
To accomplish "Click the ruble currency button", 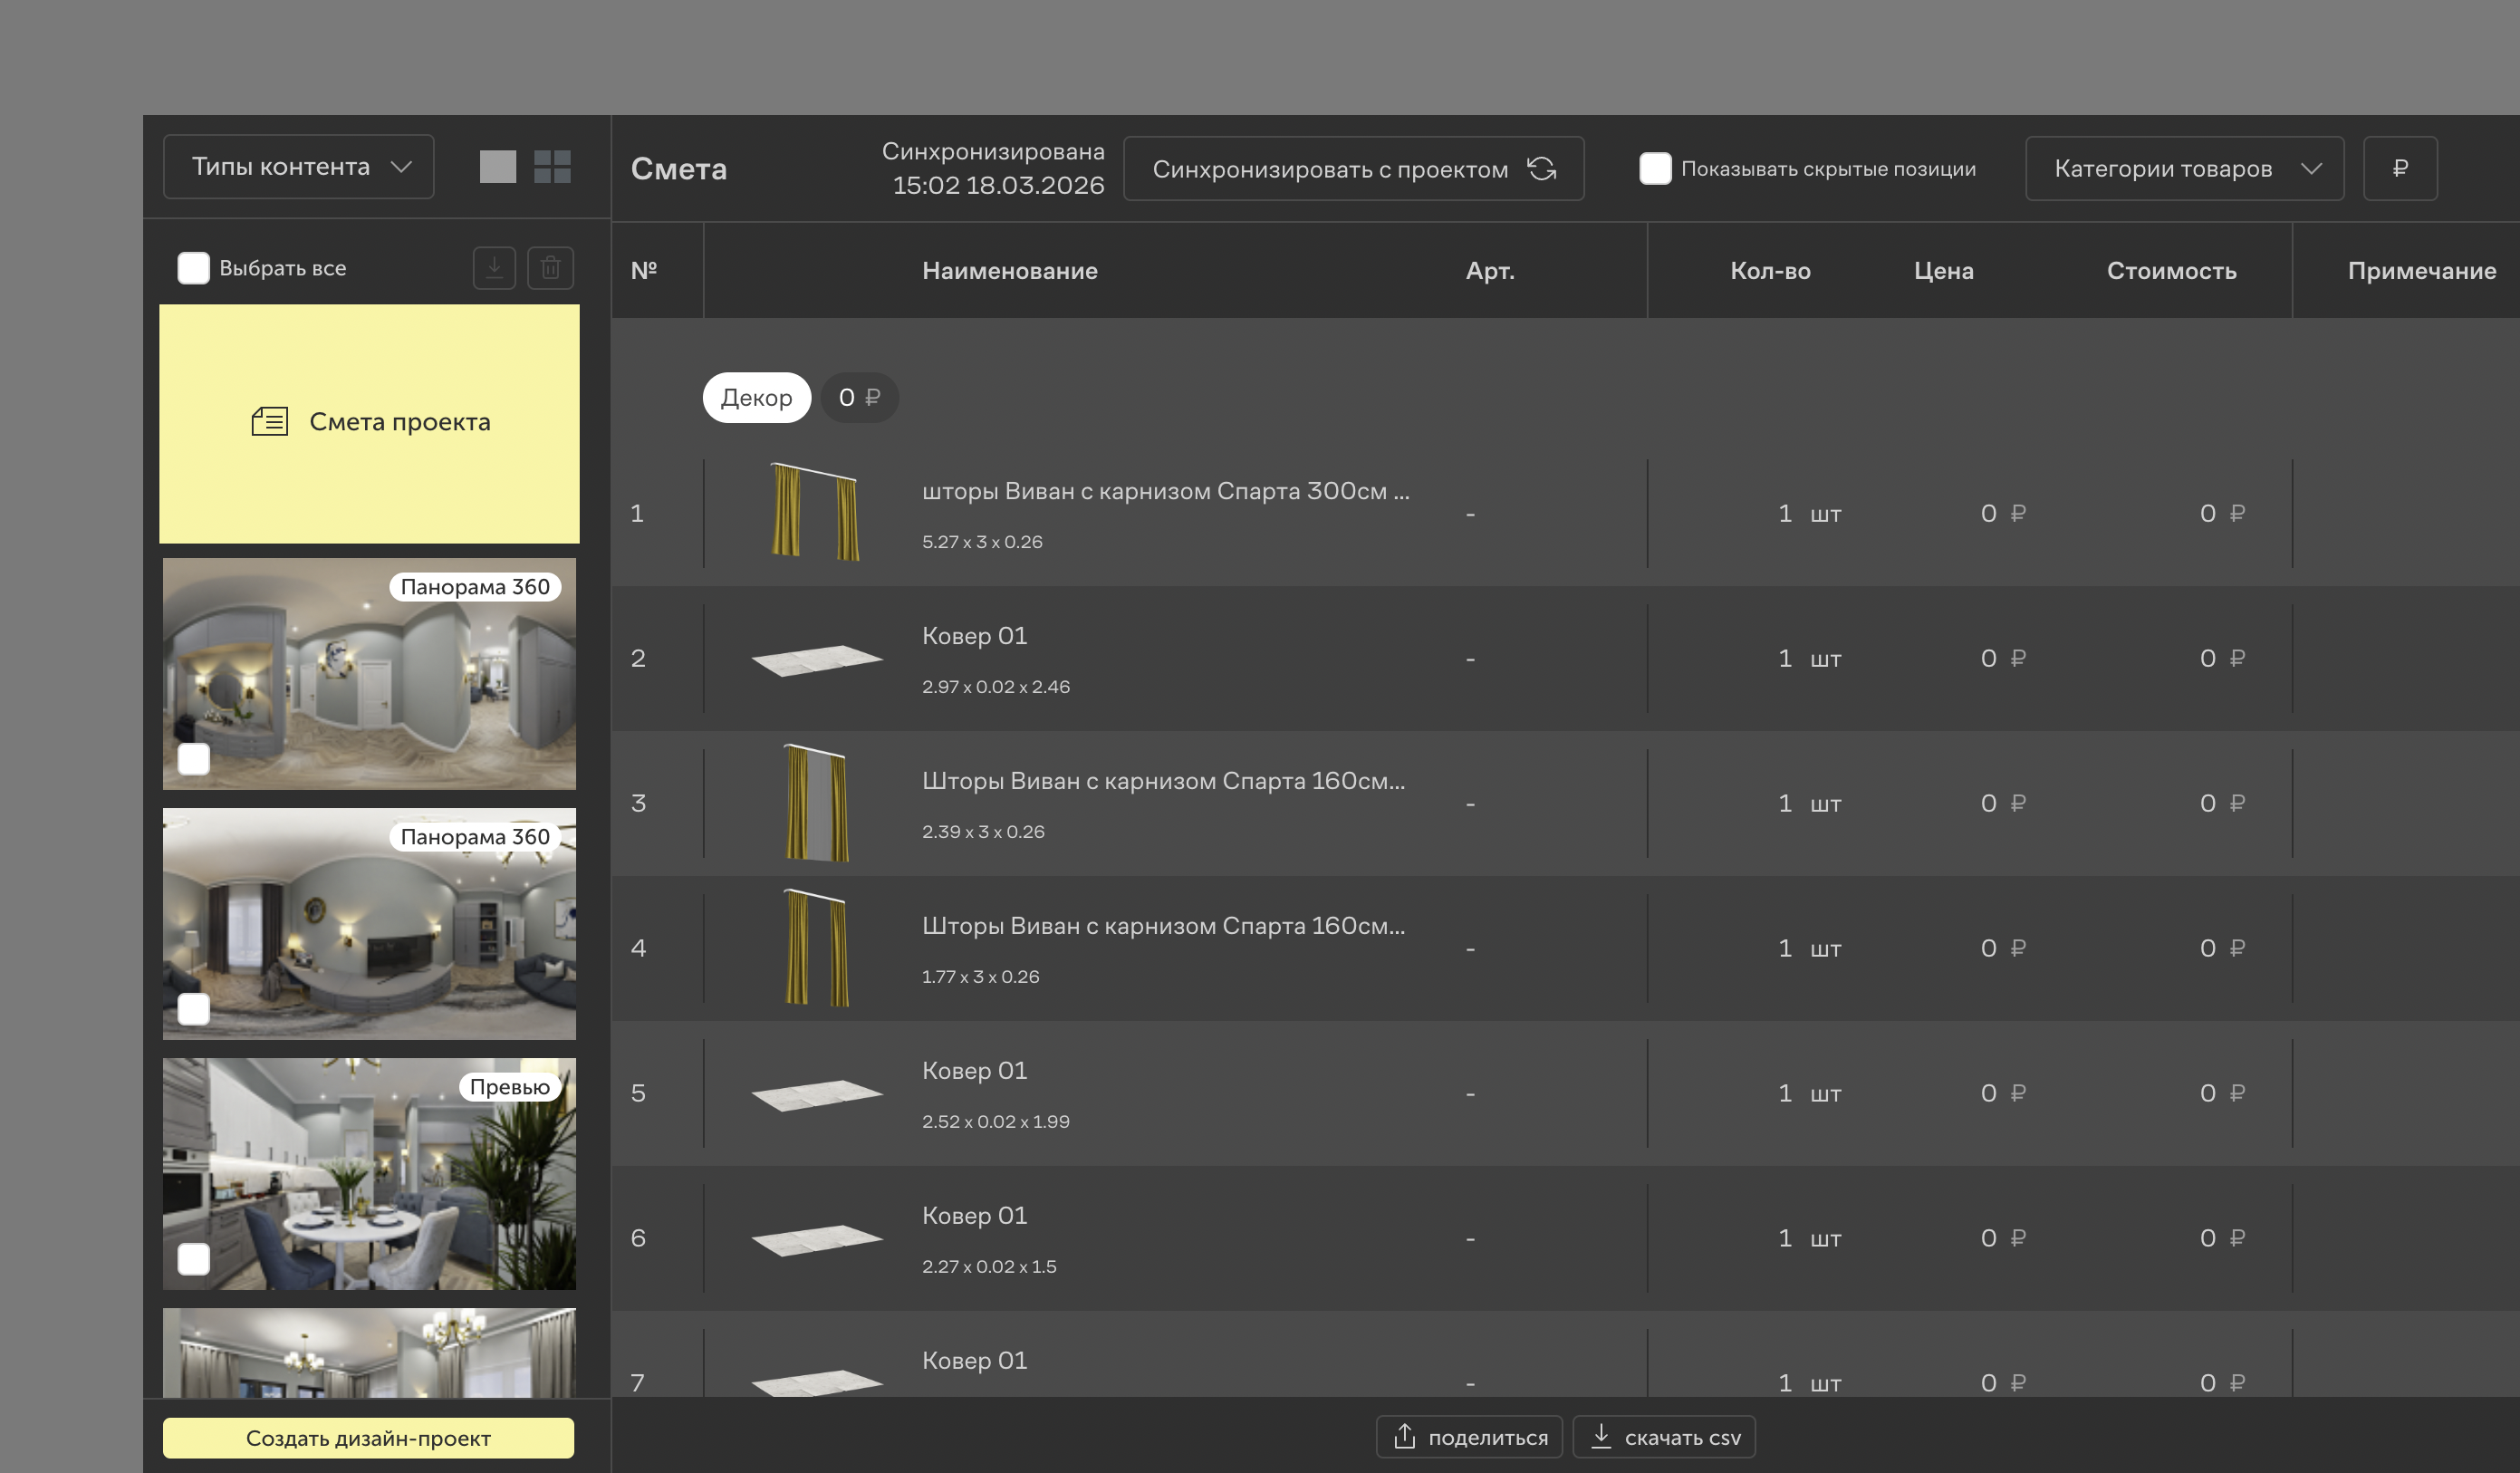I will coord(2399,169).
